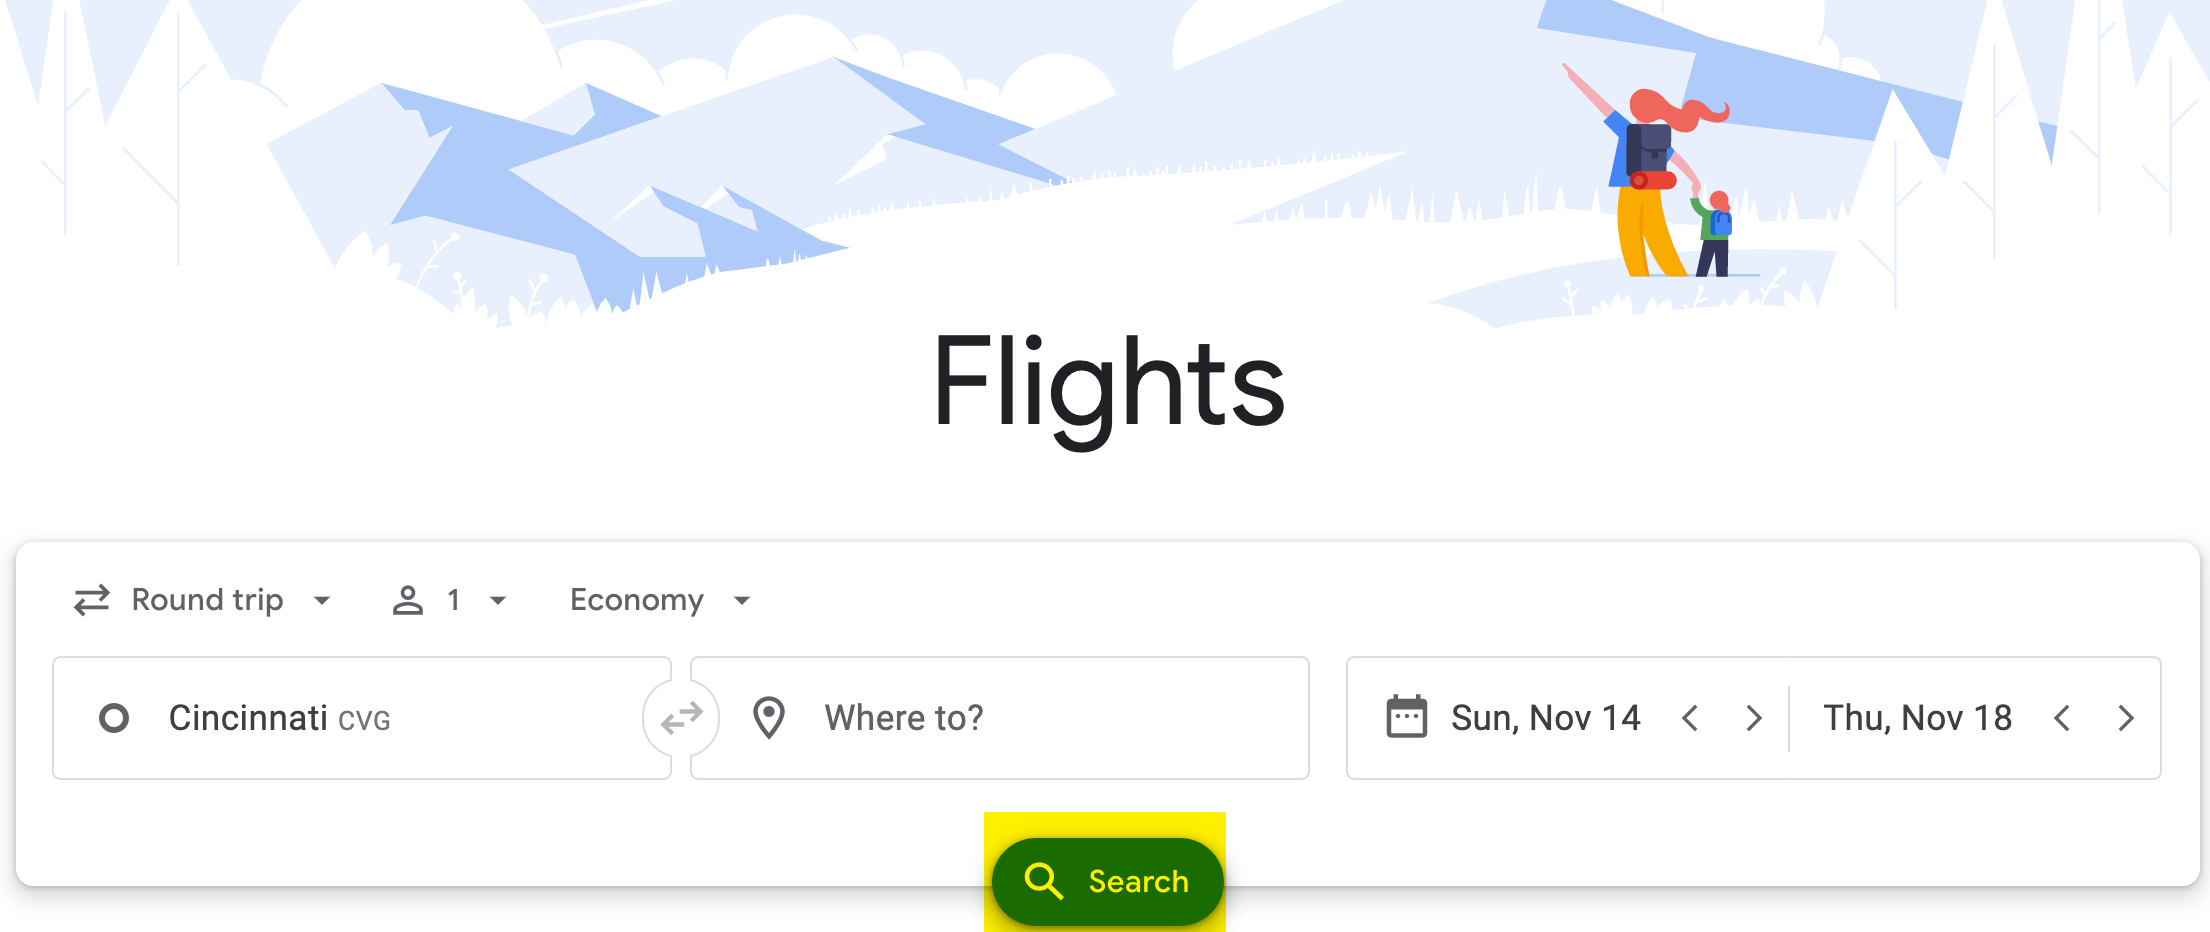Screen dimensions: 2210x932
Task: Click the round trip arrows icon
Action: (x=91, y=600)
